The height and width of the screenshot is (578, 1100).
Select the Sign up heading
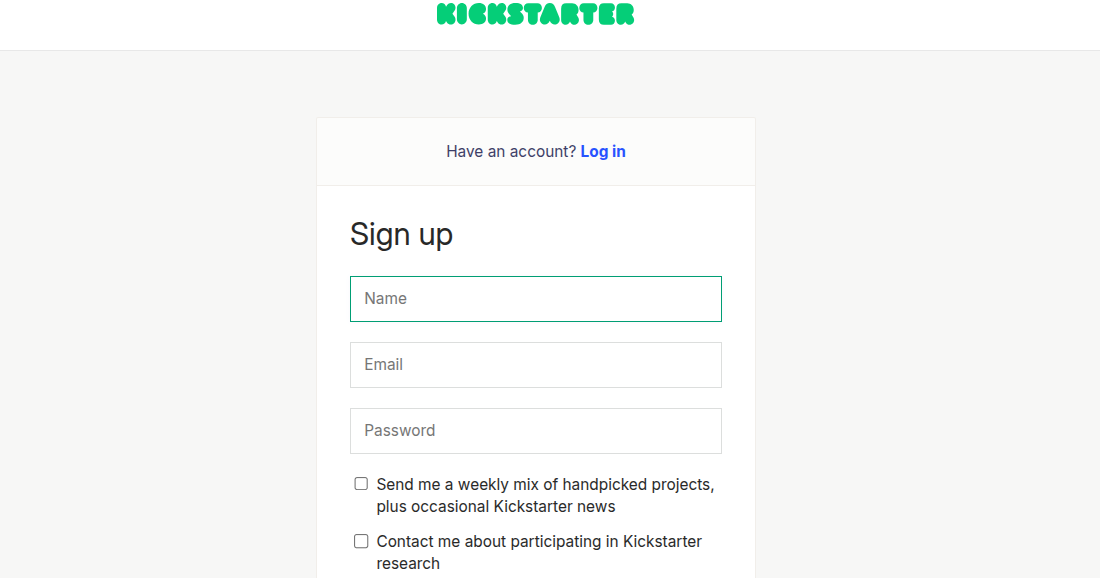(x=401, y=234)
